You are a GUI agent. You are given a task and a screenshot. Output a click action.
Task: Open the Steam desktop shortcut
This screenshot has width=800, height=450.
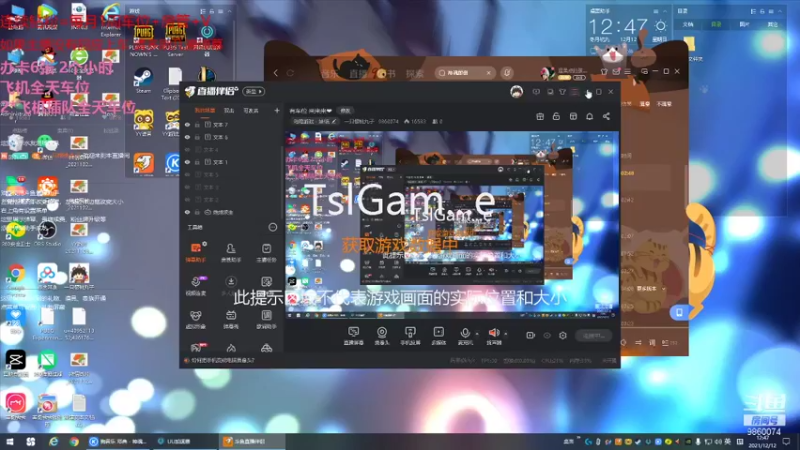coord(143,80)
